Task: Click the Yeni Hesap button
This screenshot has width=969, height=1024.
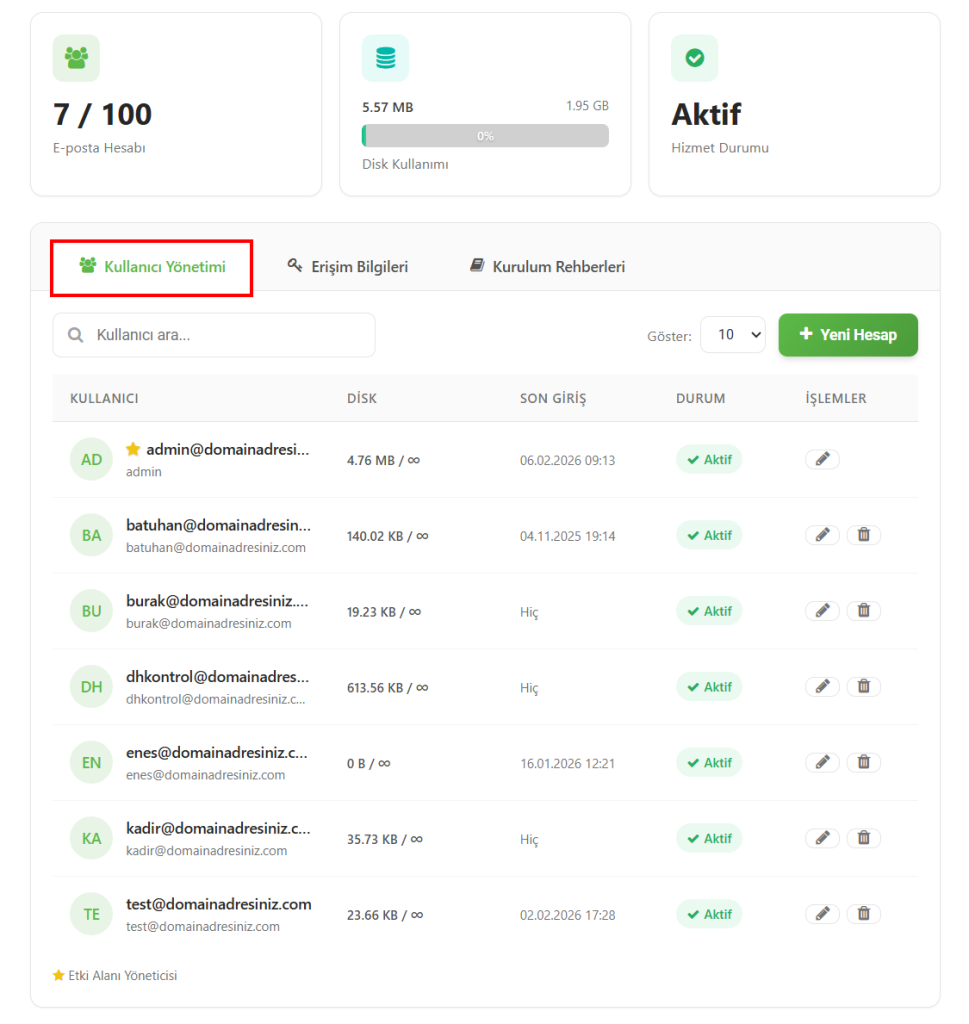Action: 848,335
